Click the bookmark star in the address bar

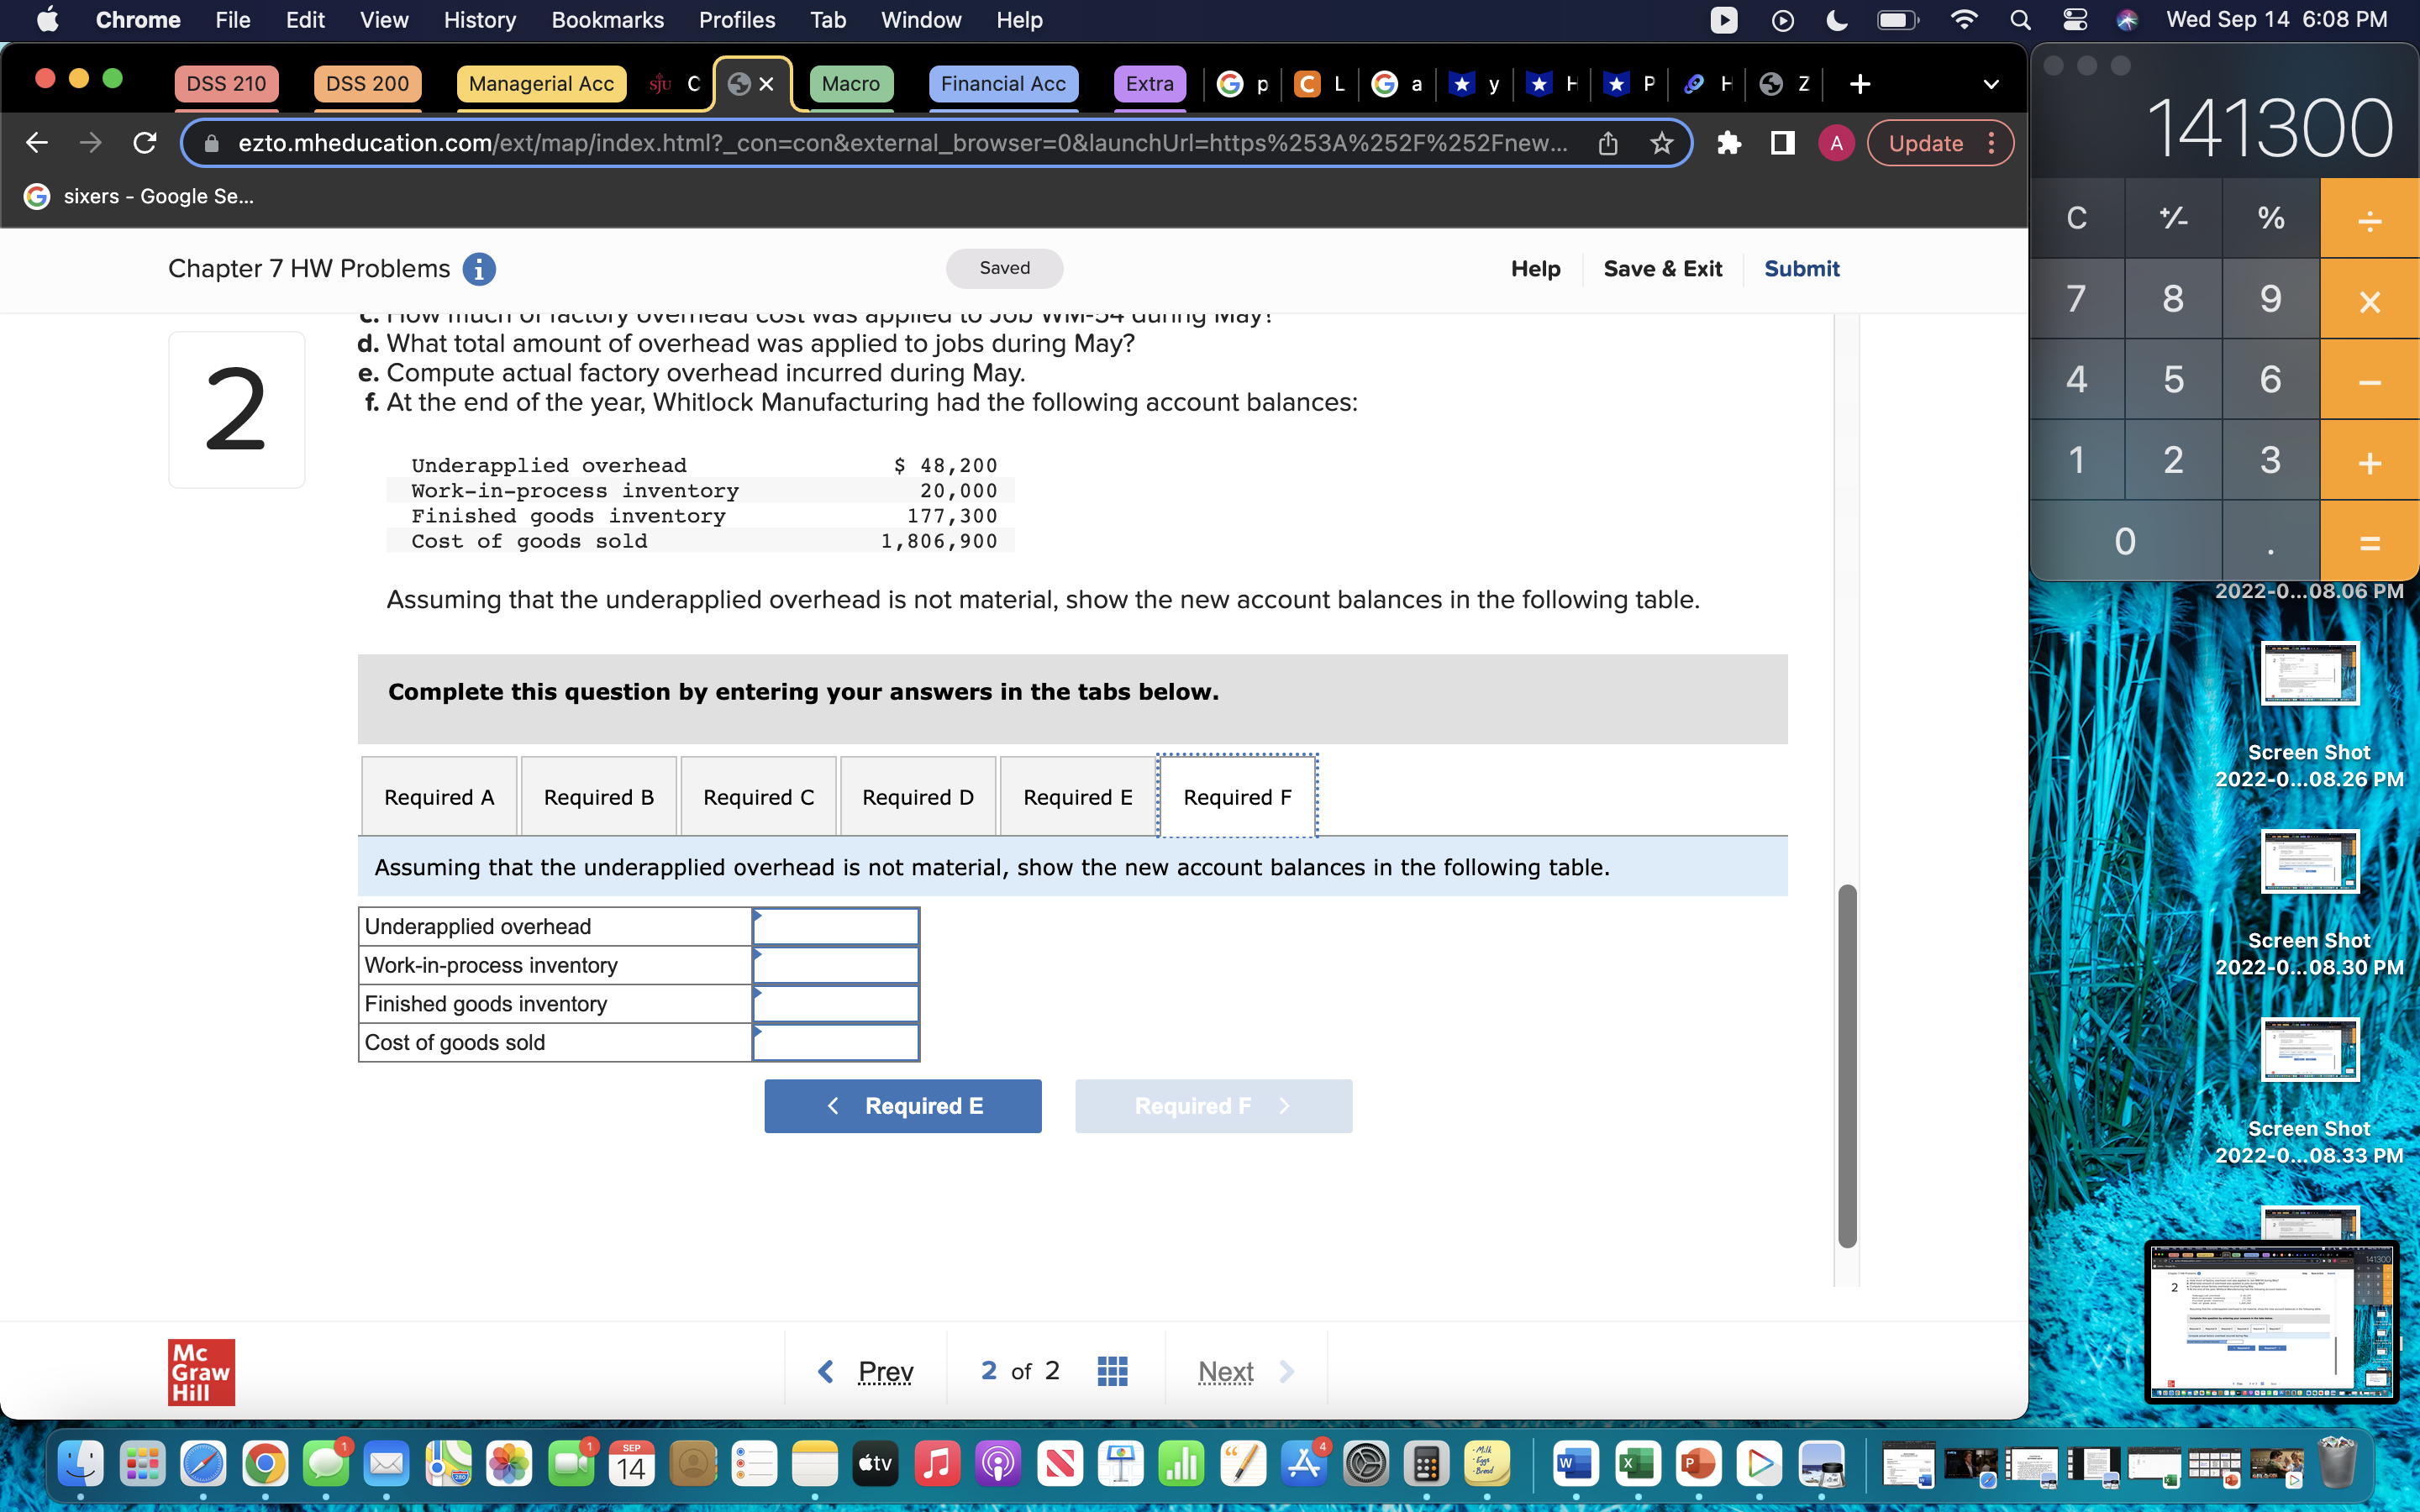1661,143
